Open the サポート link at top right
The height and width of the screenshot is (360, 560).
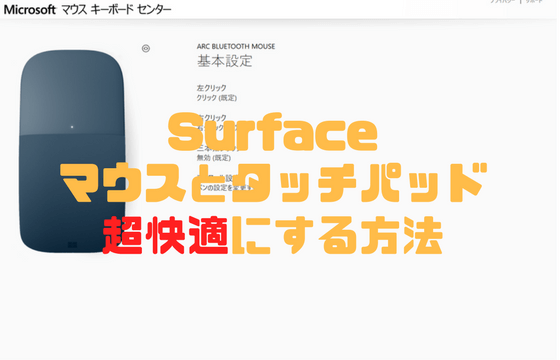534,1
